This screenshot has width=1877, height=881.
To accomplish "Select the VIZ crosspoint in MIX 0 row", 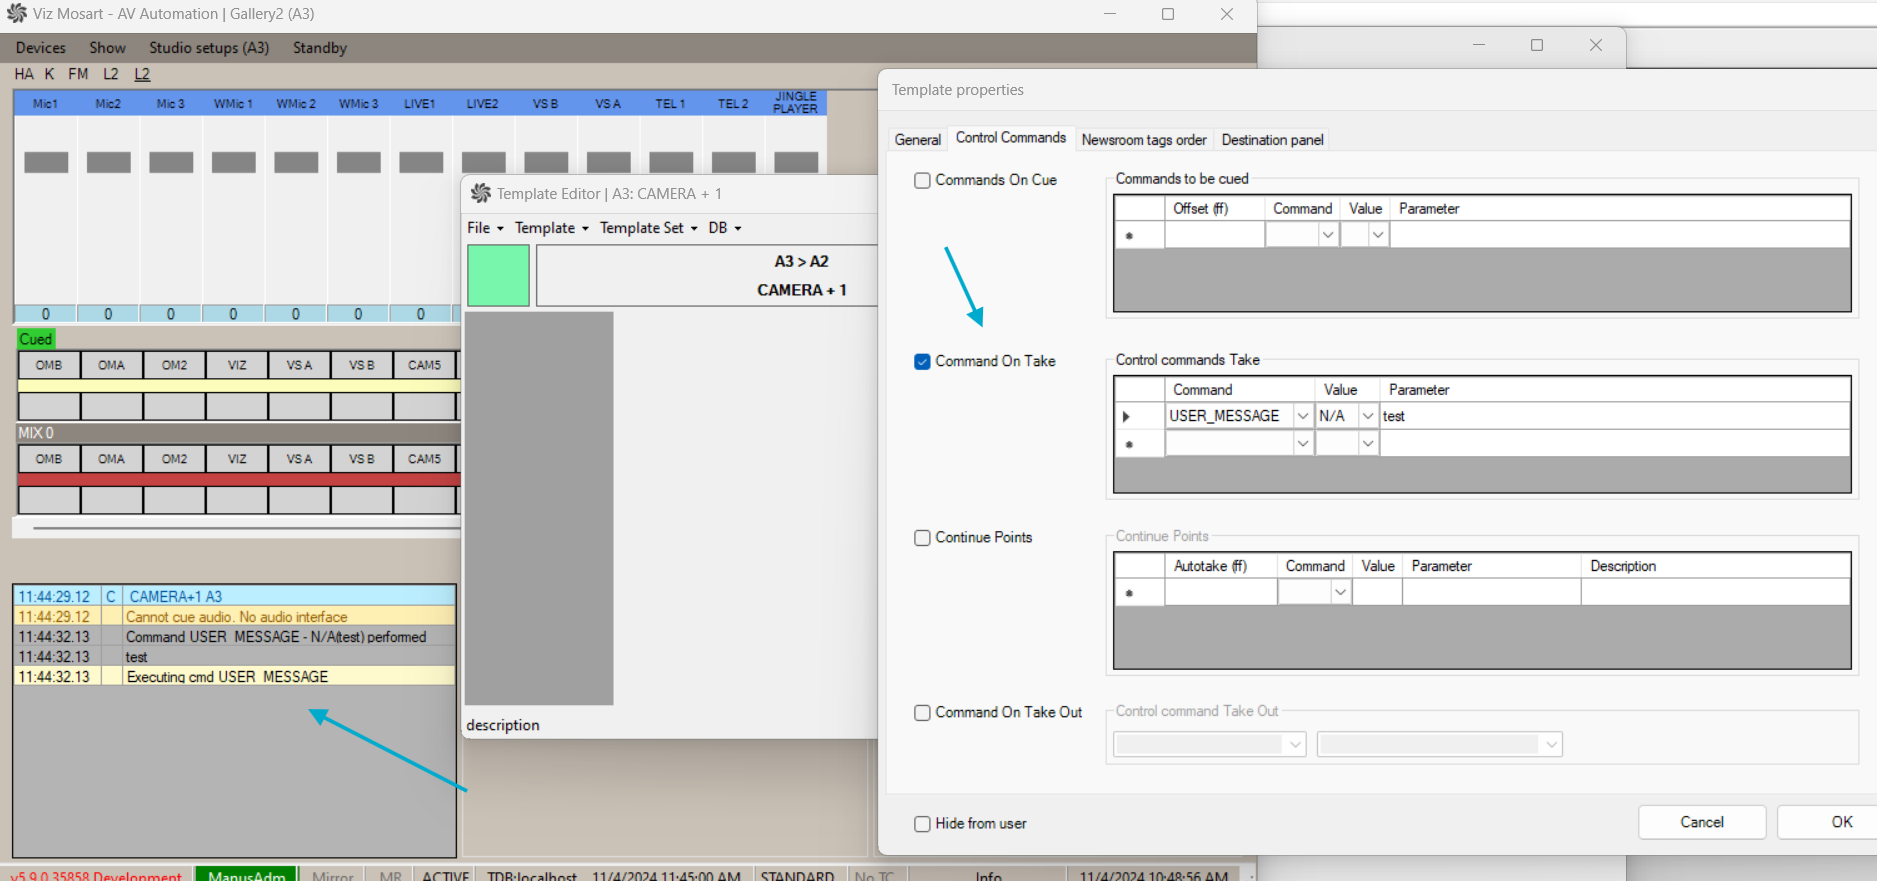I will coord(237,459).
